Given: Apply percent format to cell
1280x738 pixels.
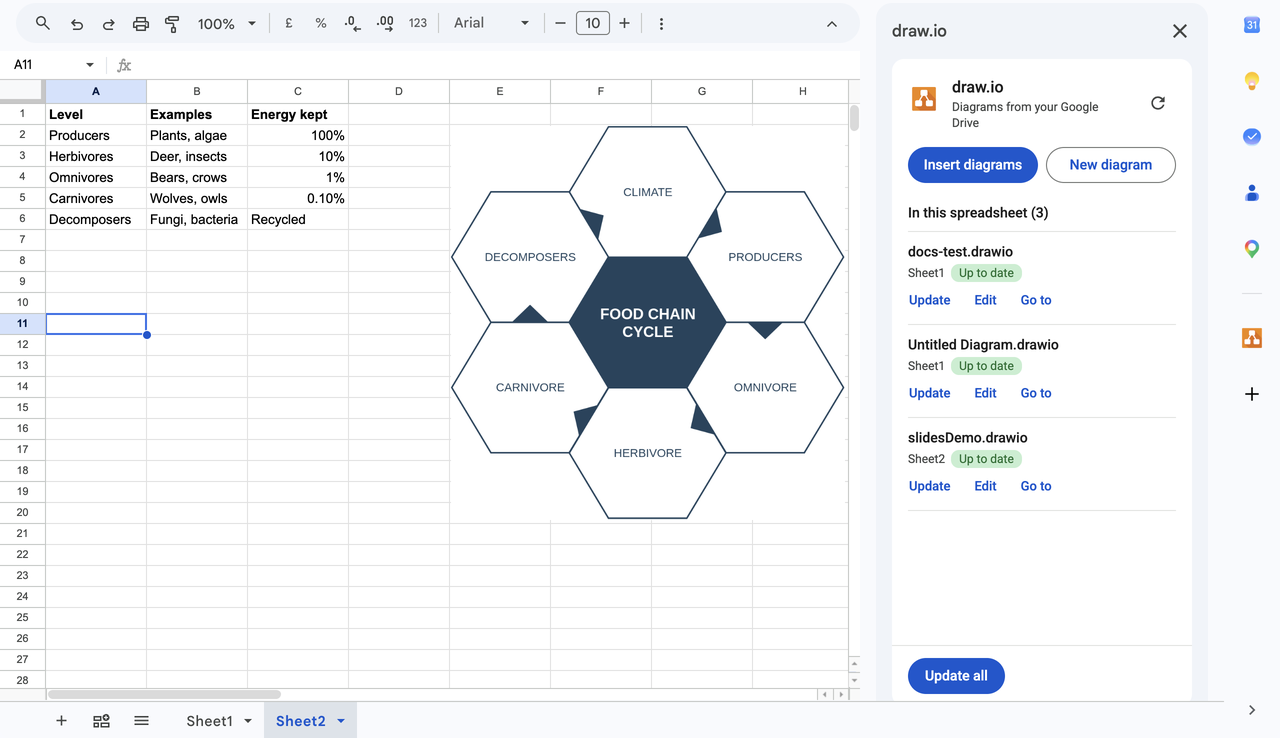Looking at the screenshot, I should click(320, 23).
